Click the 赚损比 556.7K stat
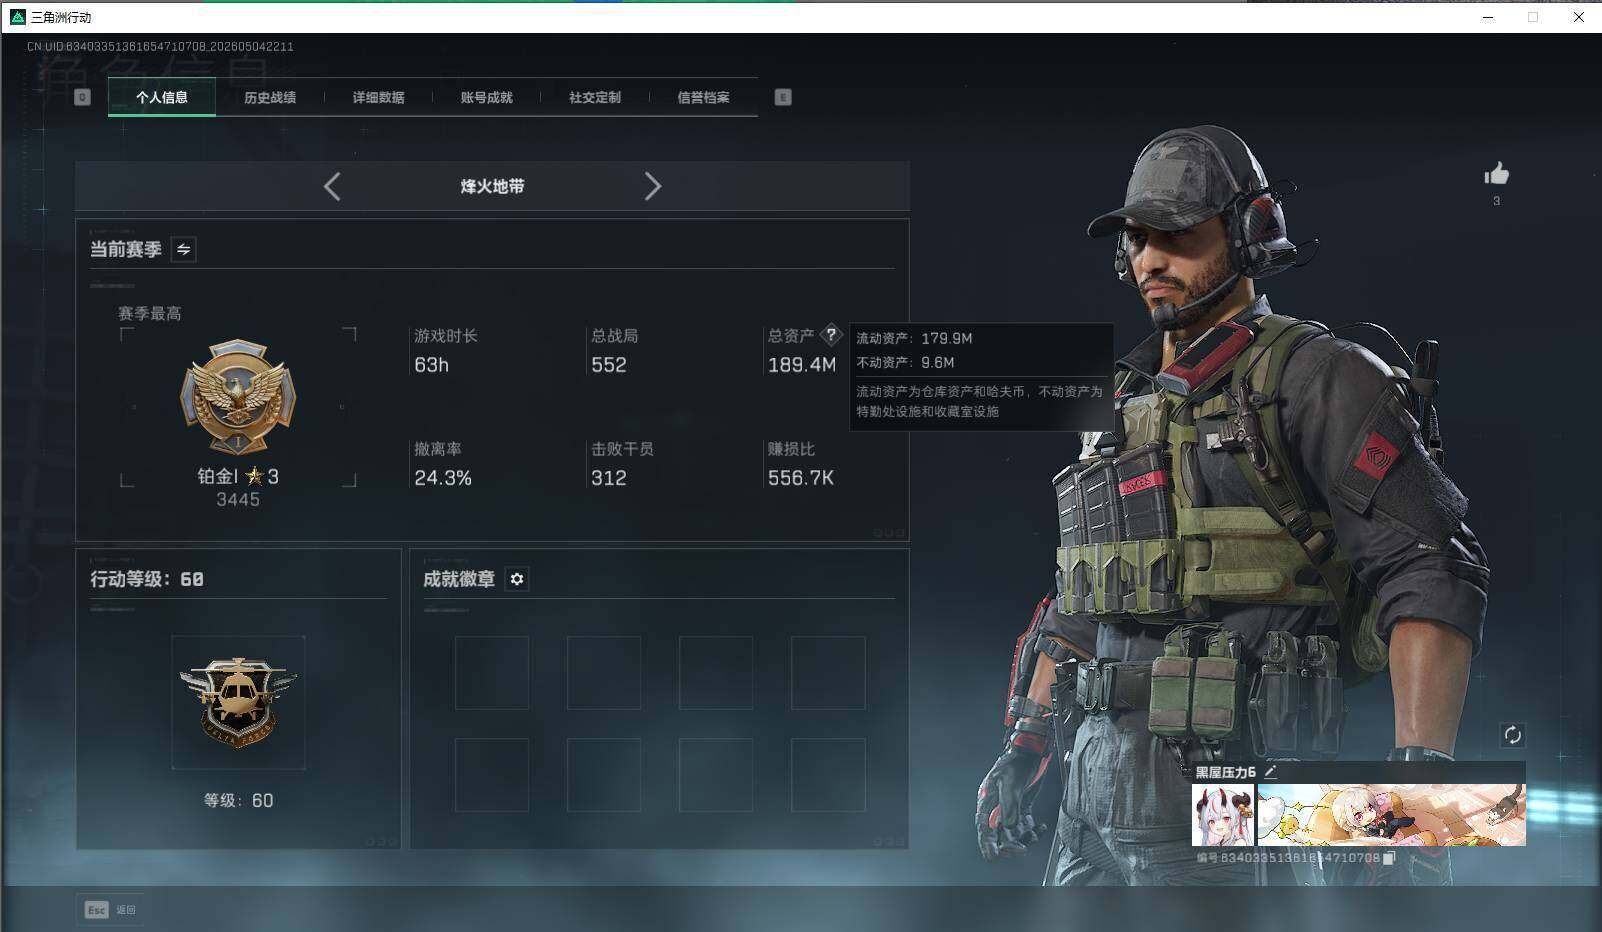Viewport: 1602px width, 932px height. pos(800,464)
